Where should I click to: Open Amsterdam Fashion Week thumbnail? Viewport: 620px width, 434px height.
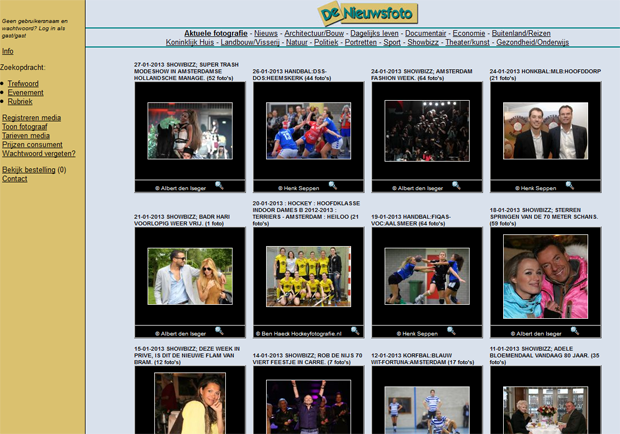point(427,131)
